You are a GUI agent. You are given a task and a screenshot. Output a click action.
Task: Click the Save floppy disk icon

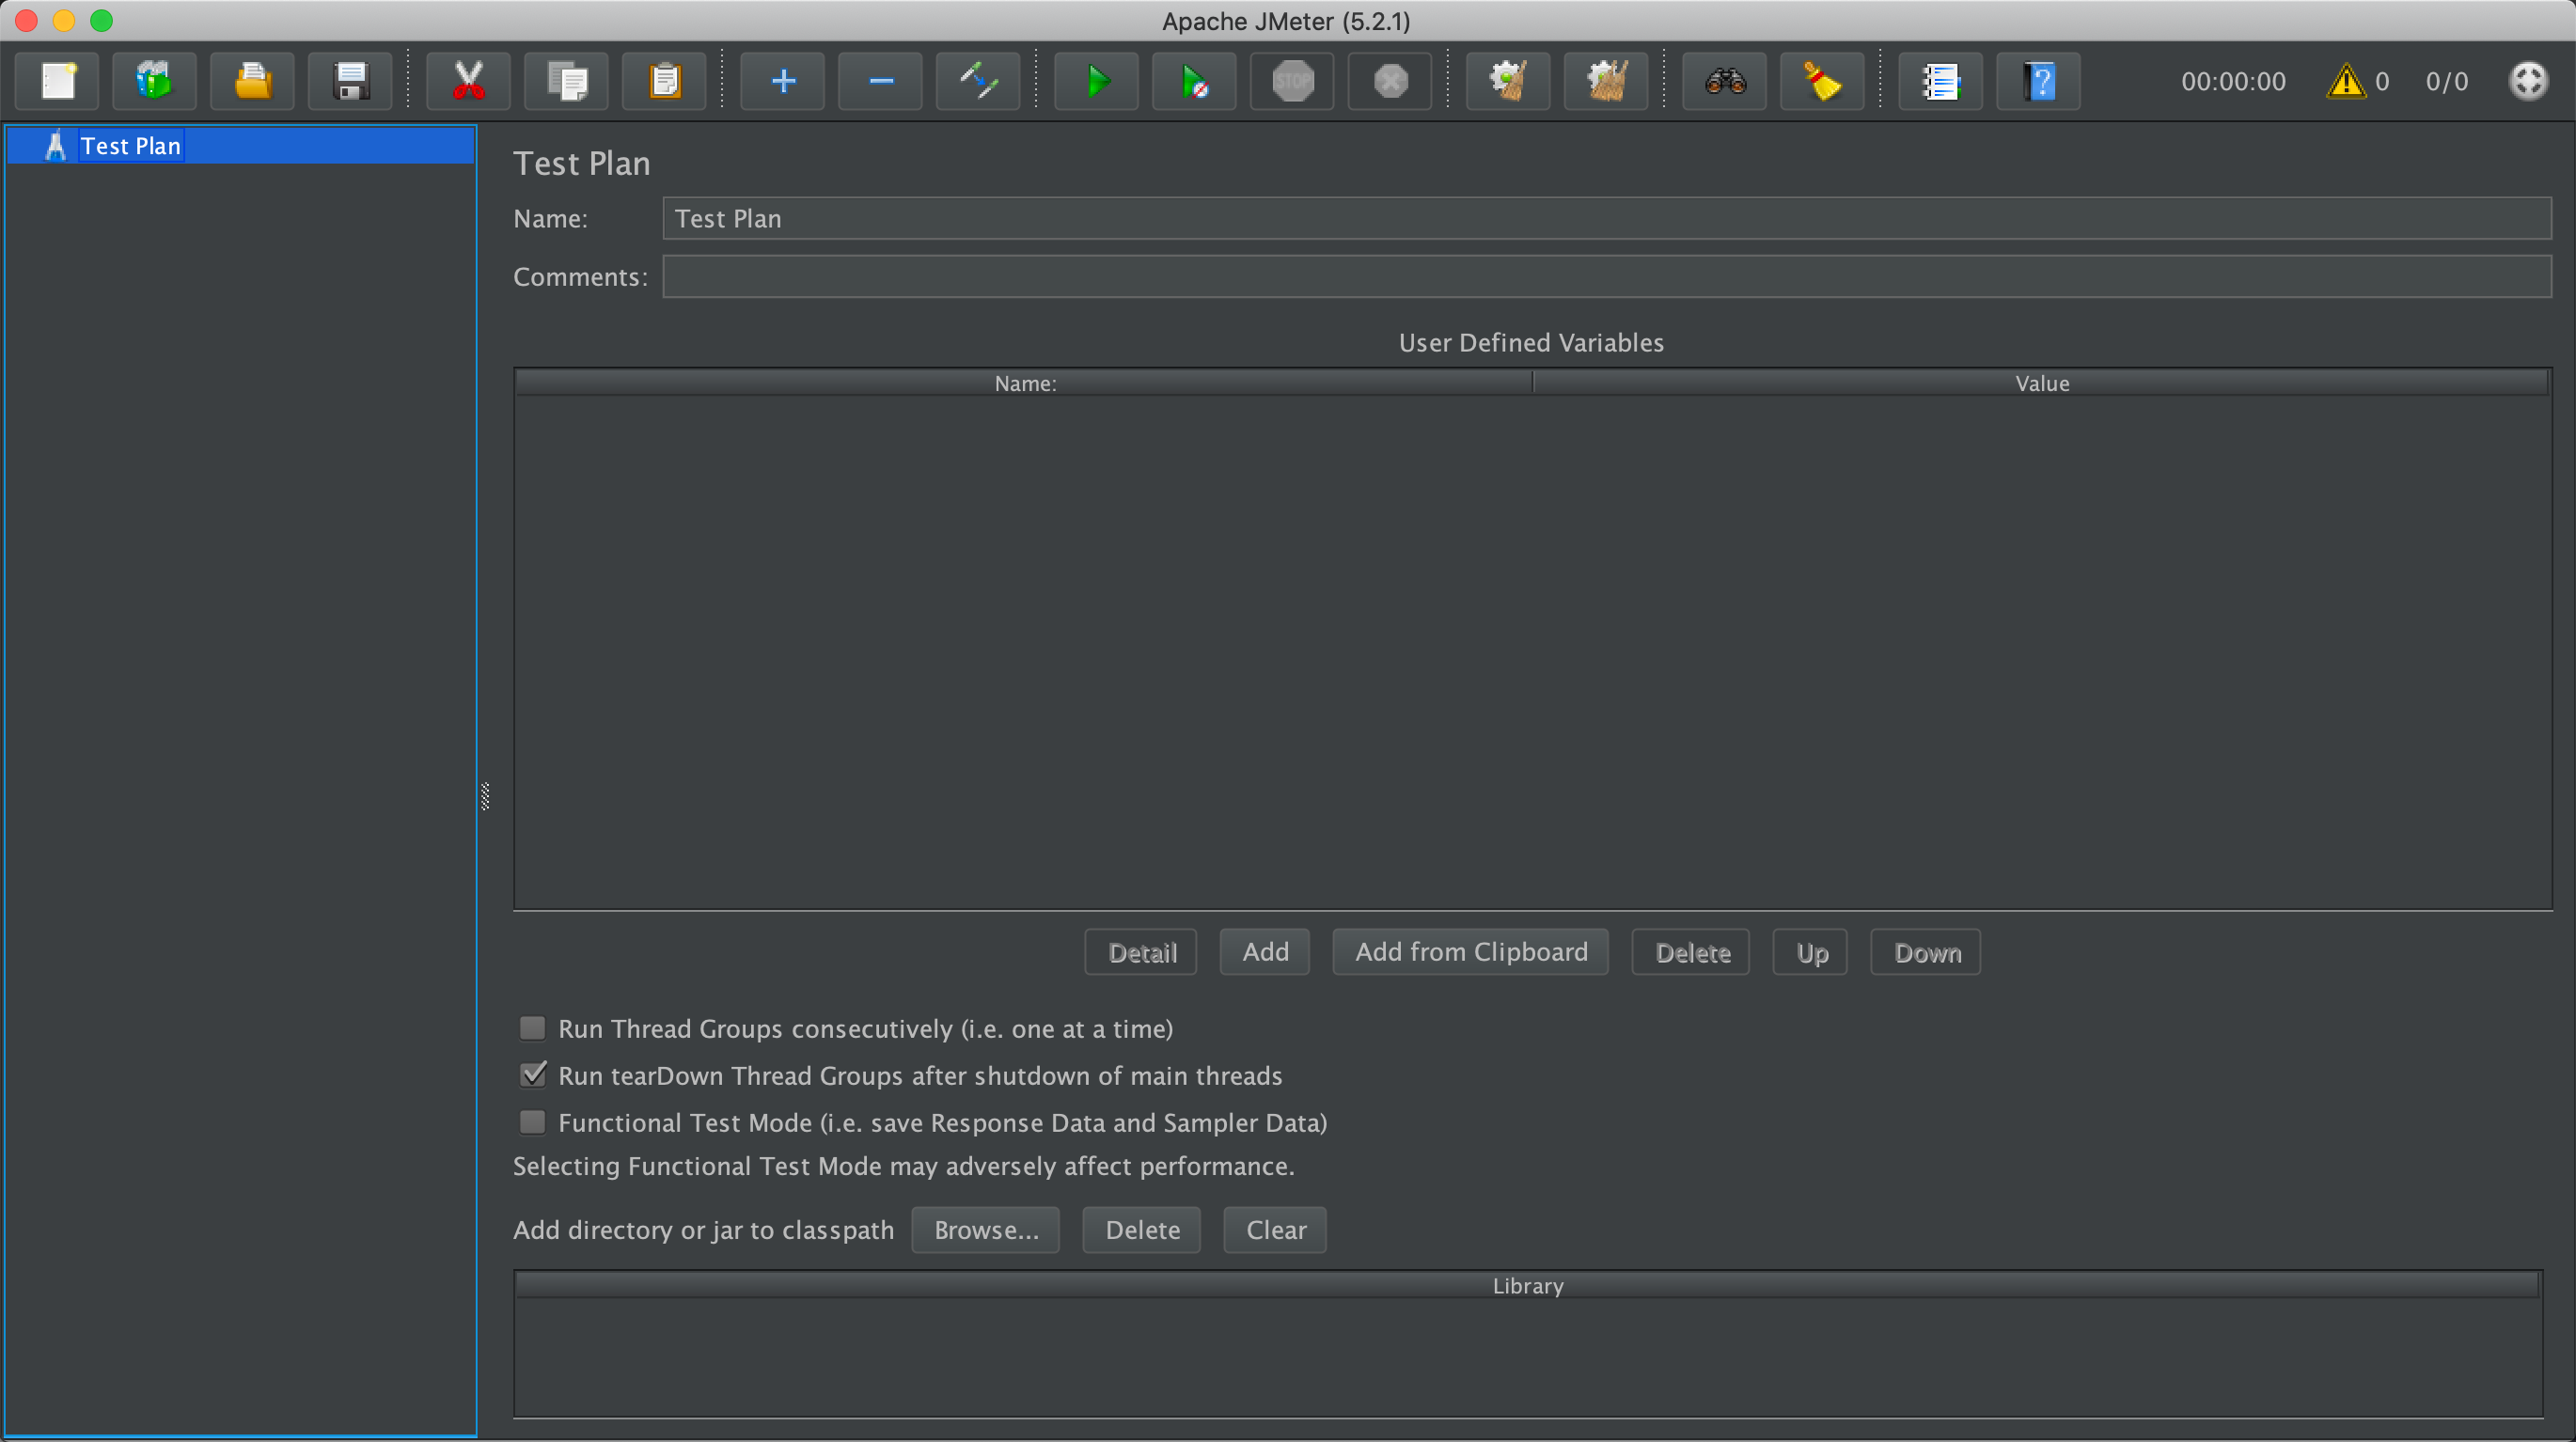(x=351, y=81)
